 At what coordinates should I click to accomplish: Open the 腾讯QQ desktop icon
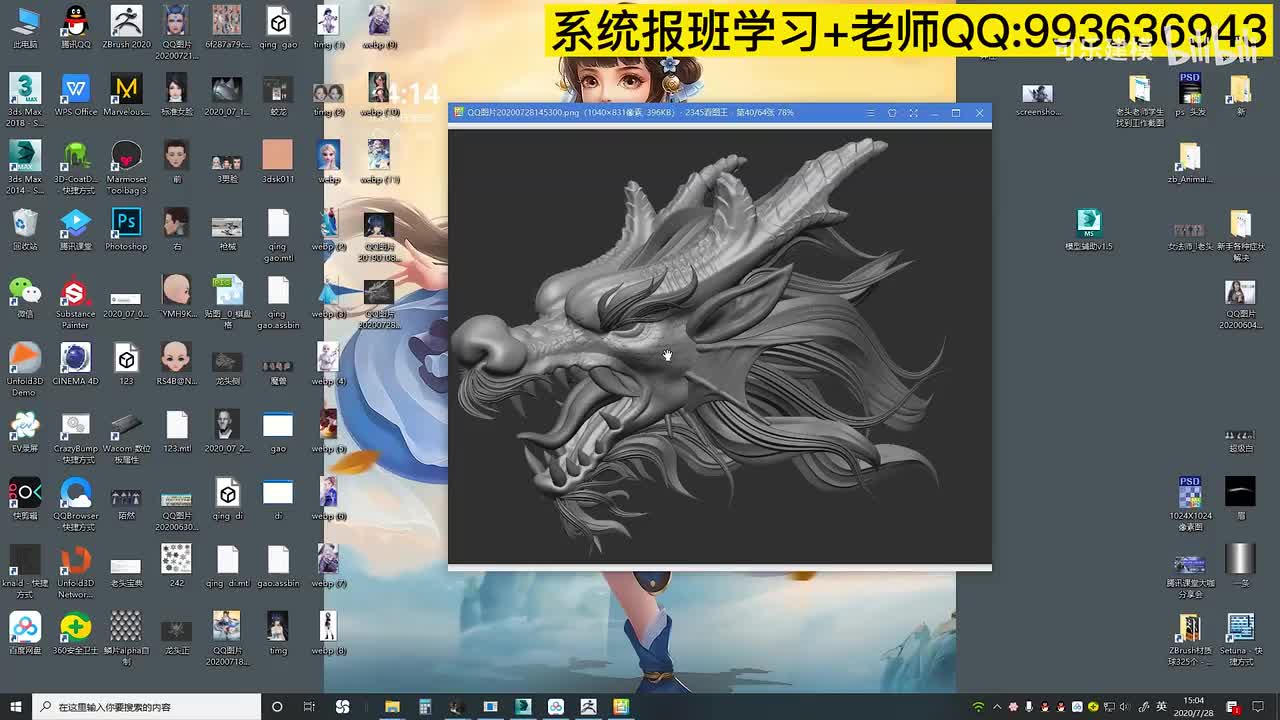click(75, 27)
